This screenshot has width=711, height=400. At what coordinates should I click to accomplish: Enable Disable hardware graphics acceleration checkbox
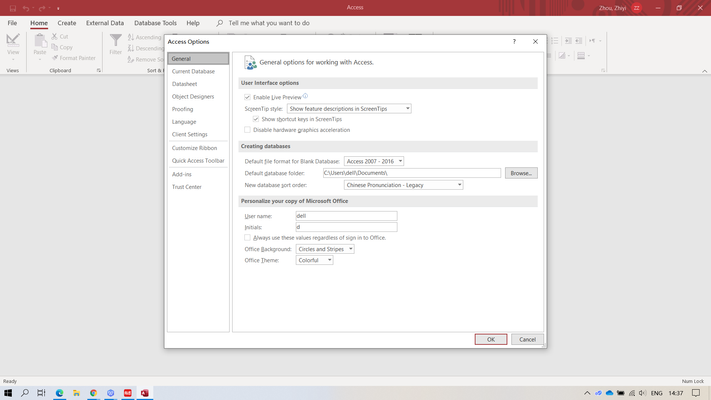[247, 130]
